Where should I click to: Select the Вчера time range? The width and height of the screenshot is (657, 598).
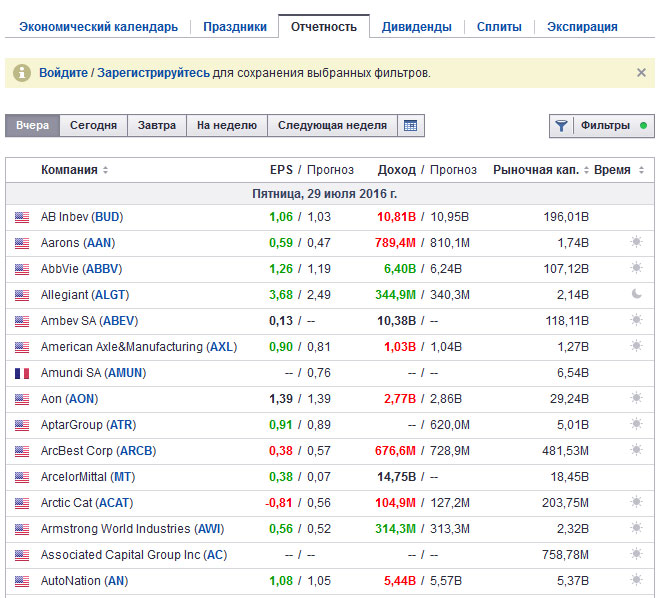coord(33,125)
